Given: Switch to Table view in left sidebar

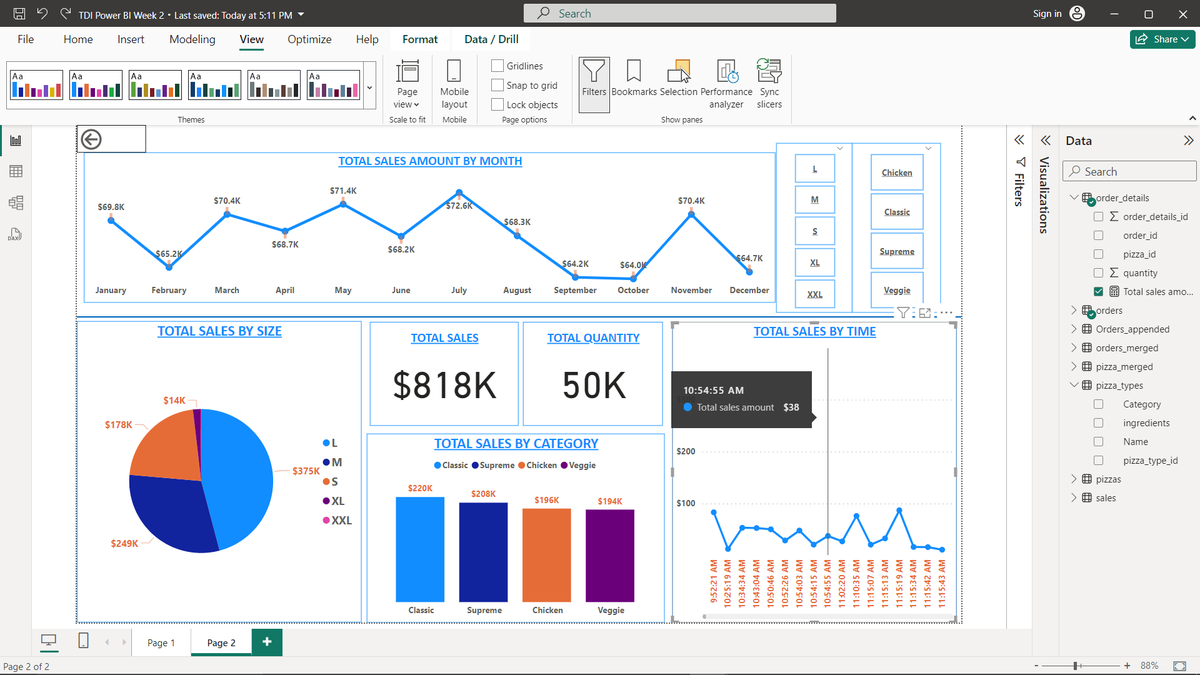Looking at the screenshot, I should [16, 172].
